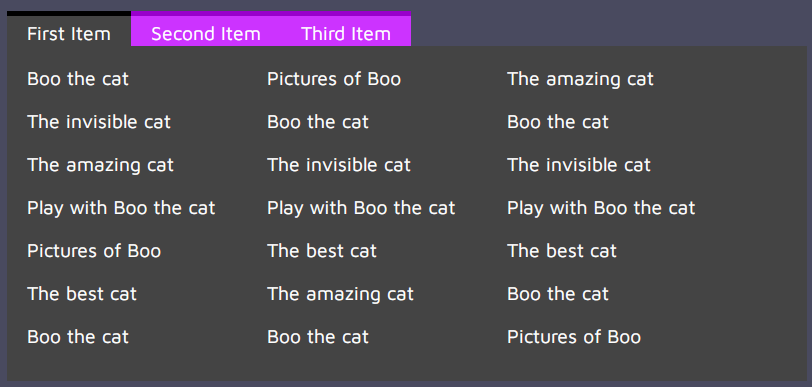Open The invisible cat link in first column
The width and height of the screenshot is (812, 387).
point(99,122)
